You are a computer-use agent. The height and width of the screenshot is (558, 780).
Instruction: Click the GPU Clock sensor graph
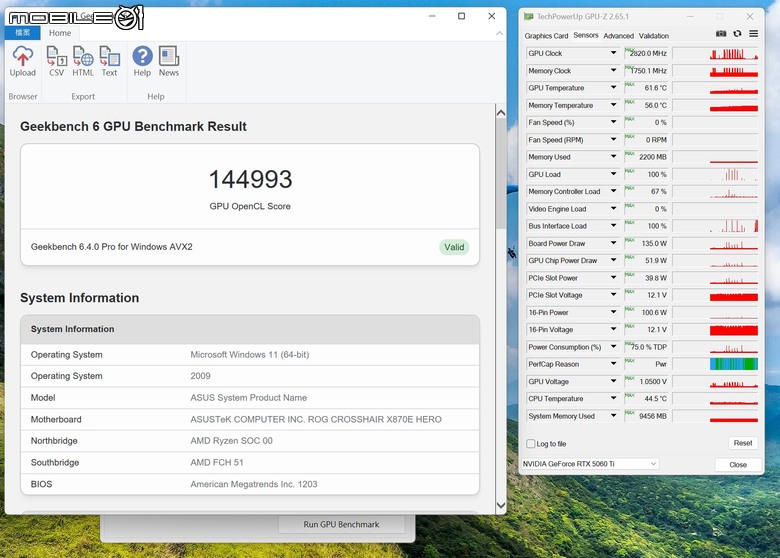pyautogui.click(x=715, y=53)
